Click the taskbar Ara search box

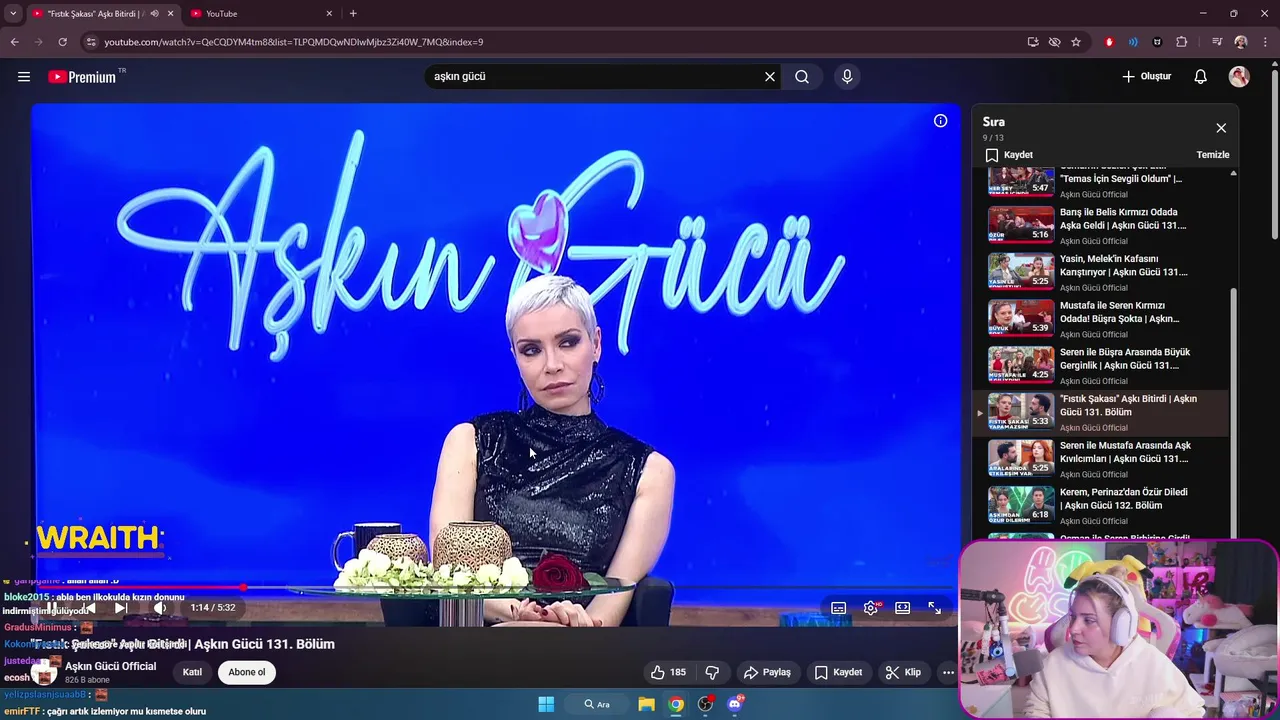[597, 704]
